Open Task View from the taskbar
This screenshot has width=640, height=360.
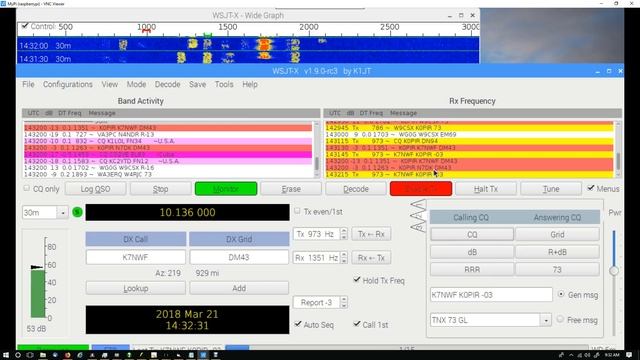click(30, 355)
